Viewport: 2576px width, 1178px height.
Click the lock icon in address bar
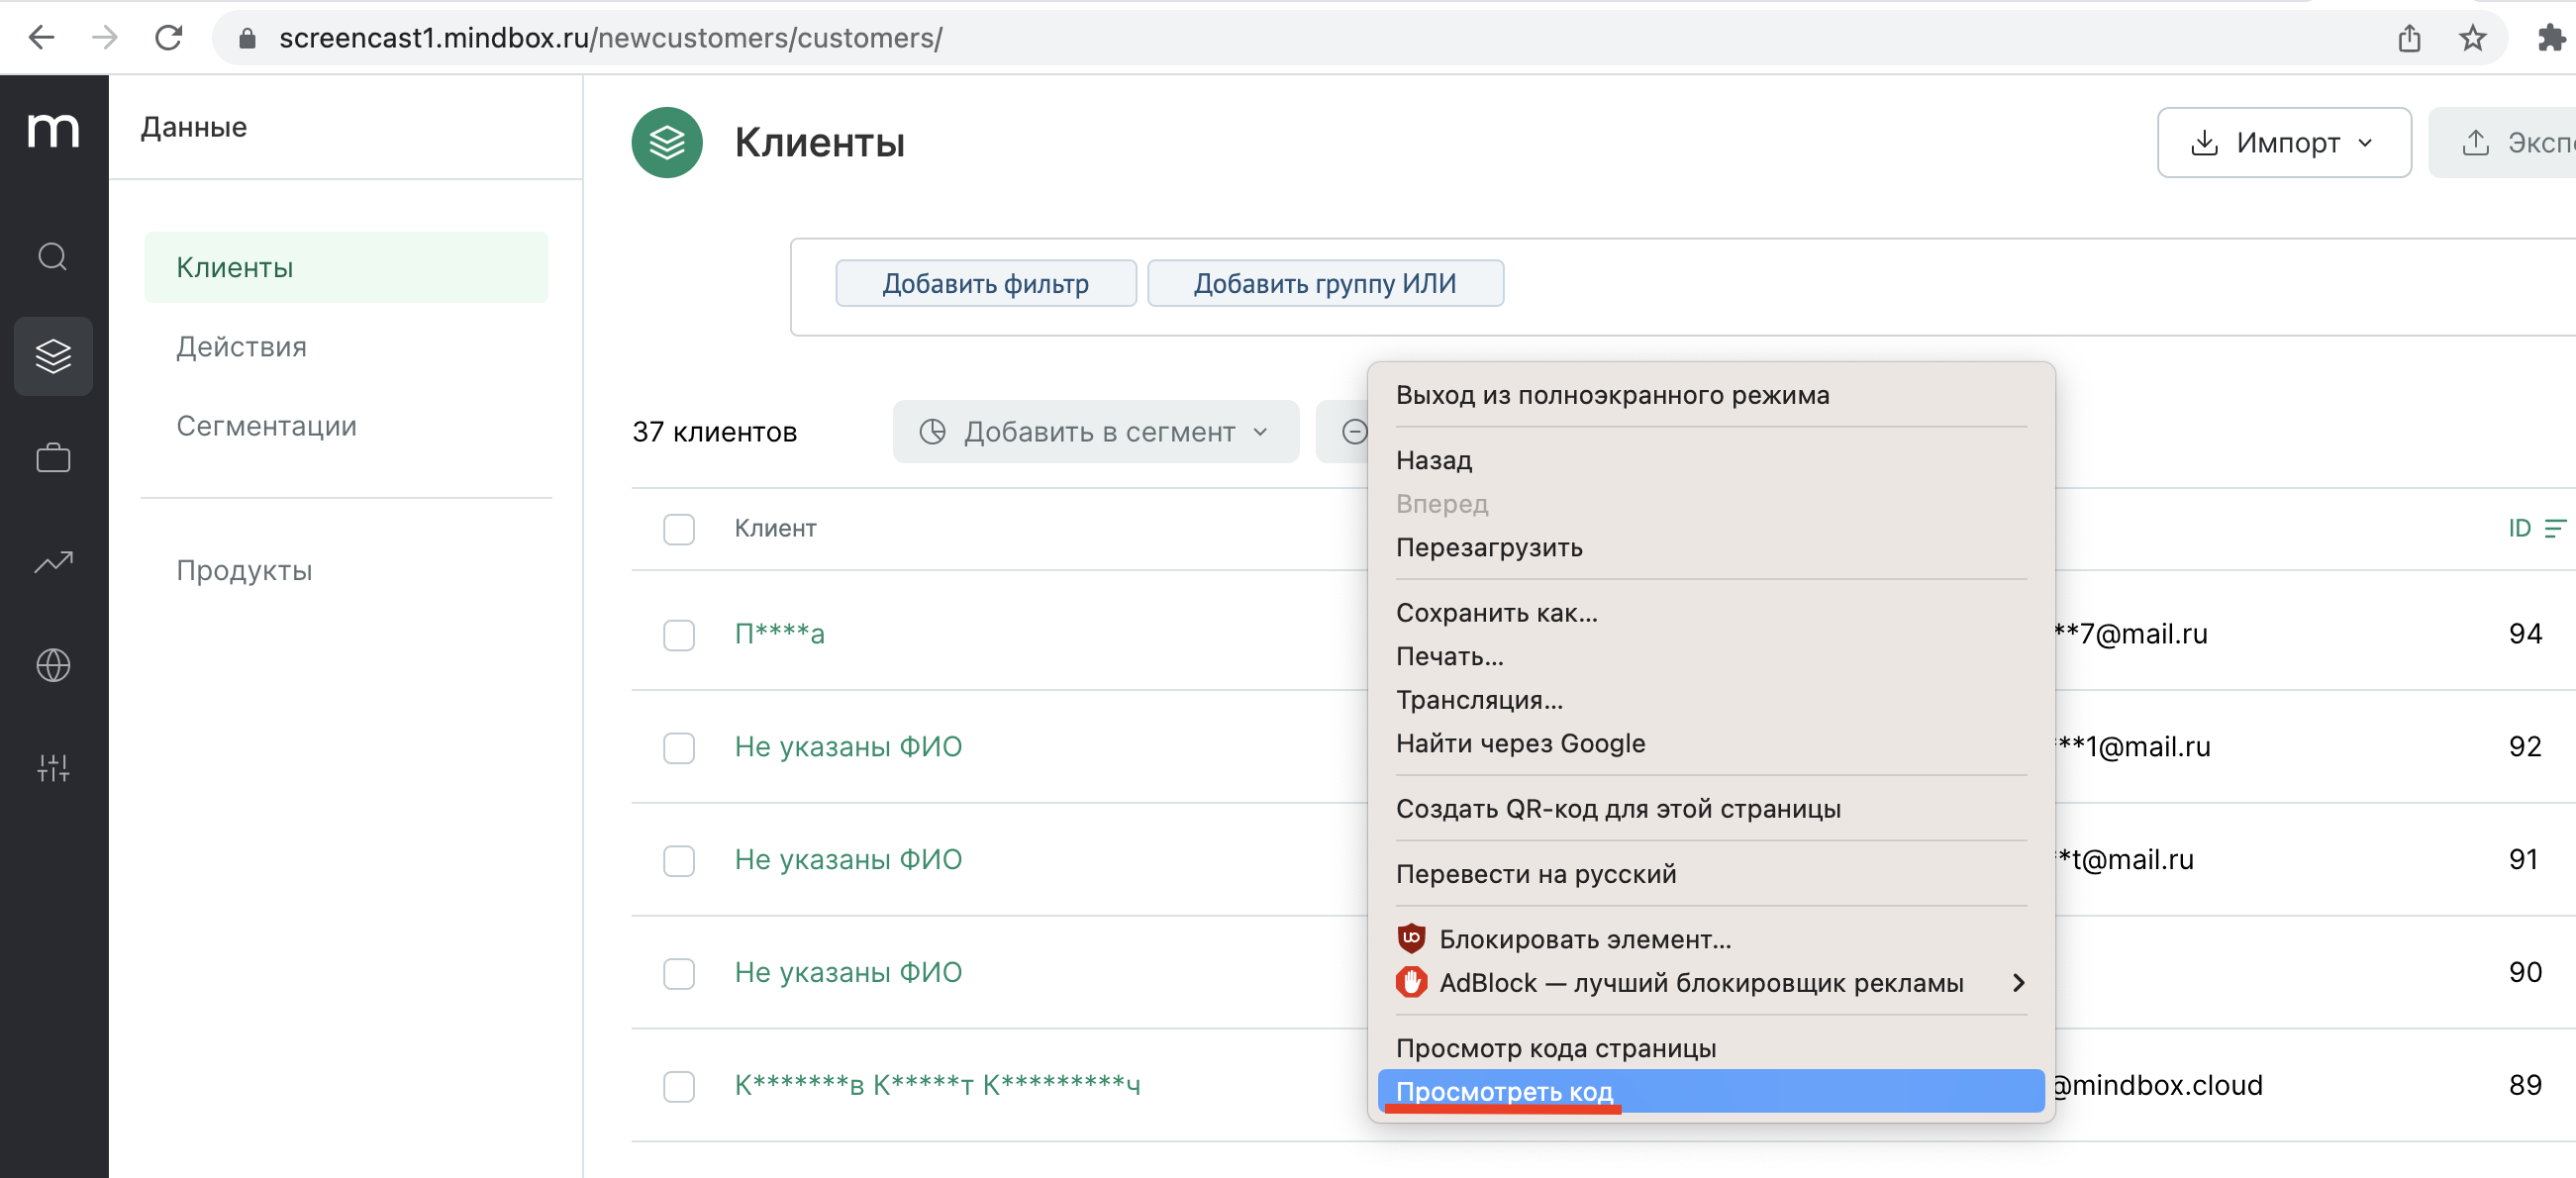point(247,38)
